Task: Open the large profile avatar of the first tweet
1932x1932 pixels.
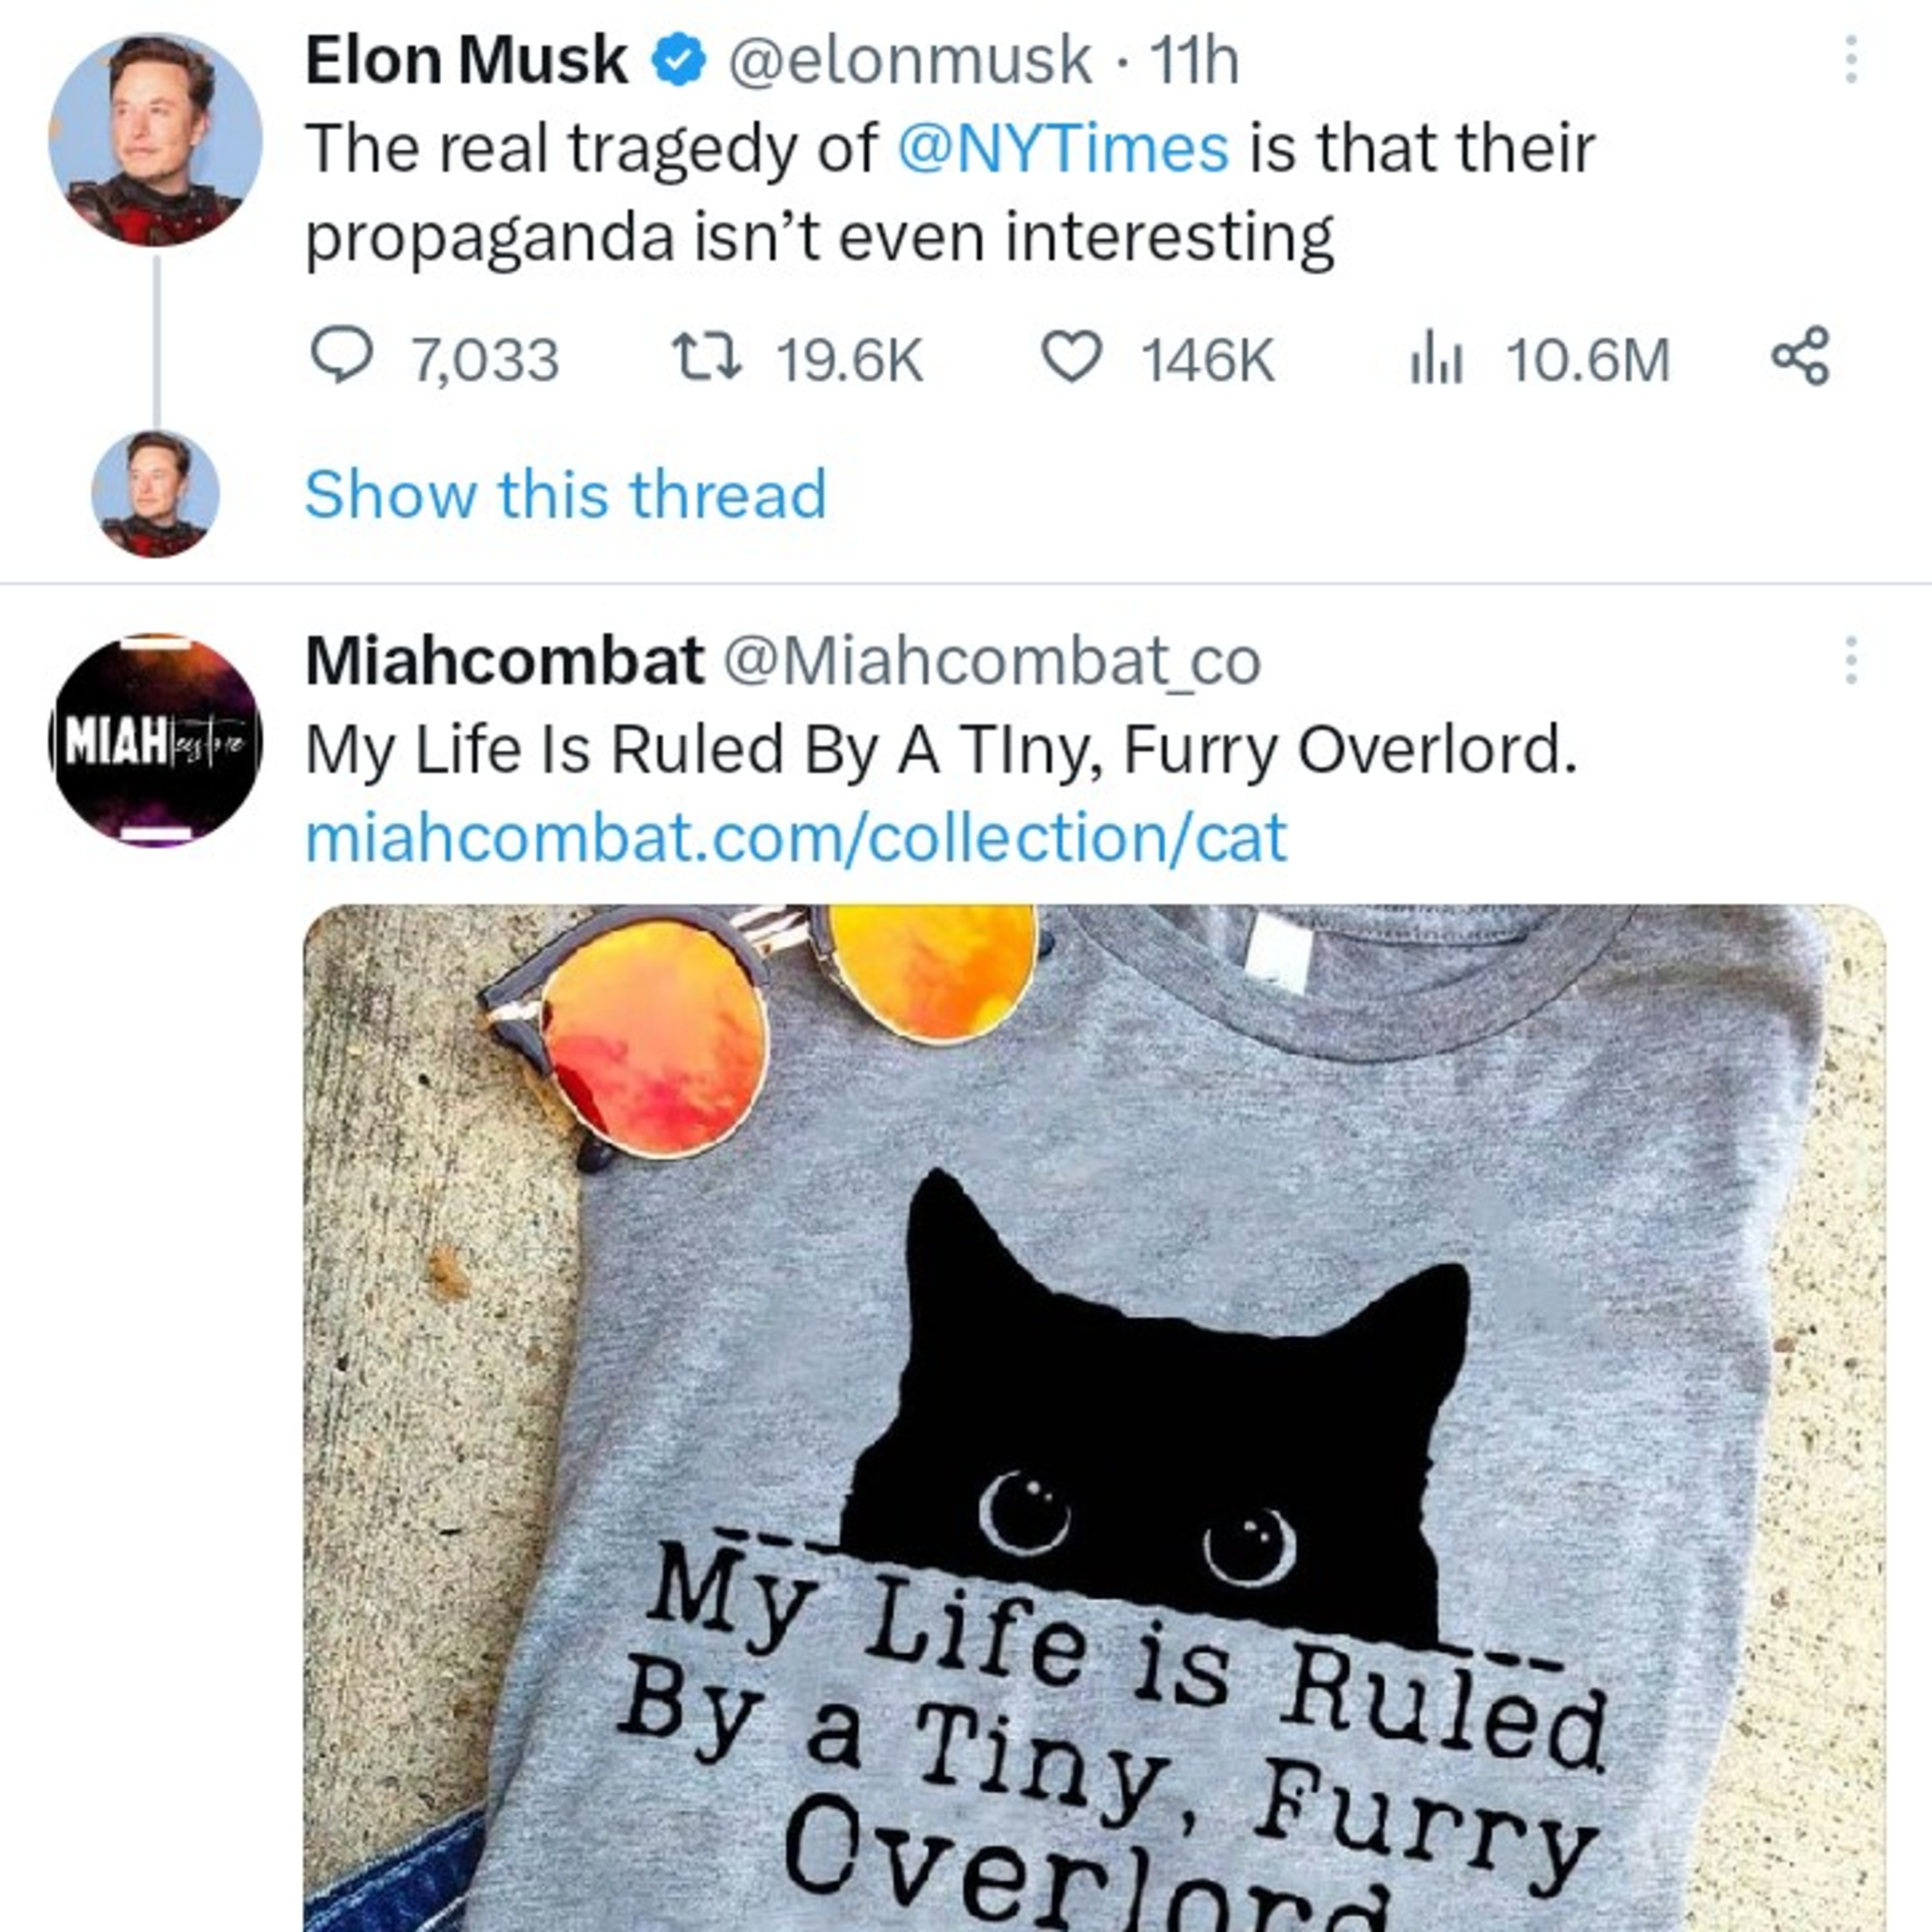Action: 155,140
